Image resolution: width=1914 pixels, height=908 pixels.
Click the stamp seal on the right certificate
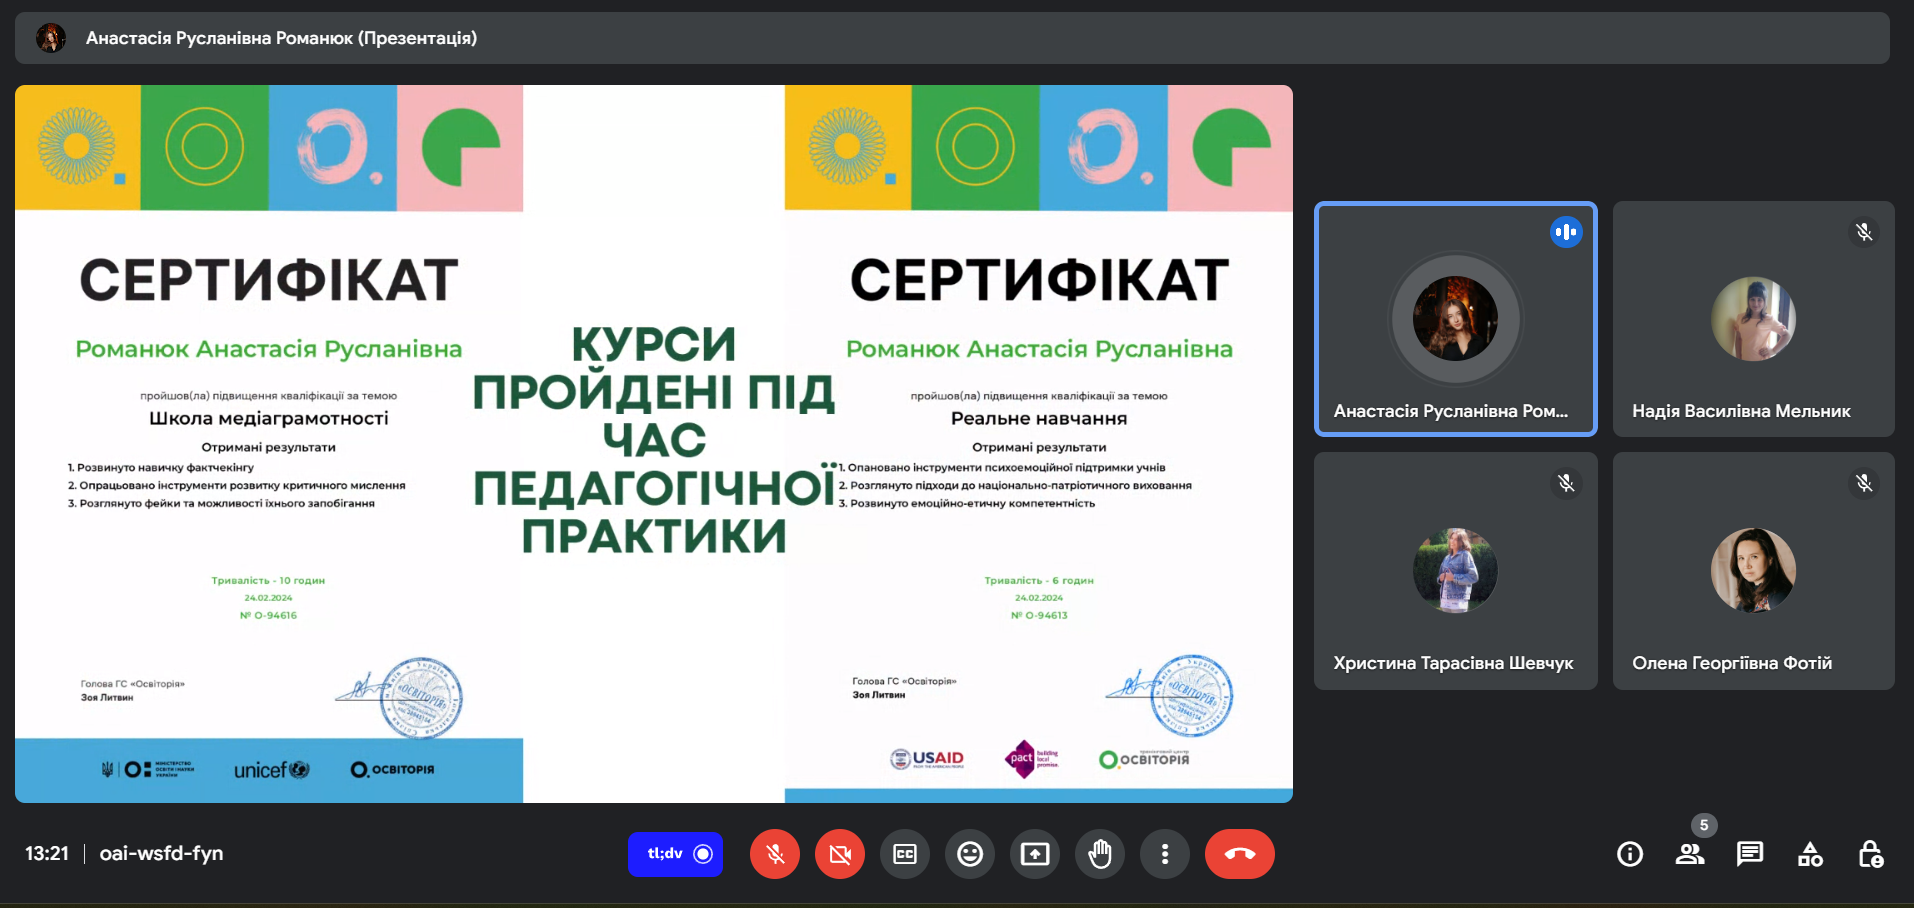pos(1192,696)
